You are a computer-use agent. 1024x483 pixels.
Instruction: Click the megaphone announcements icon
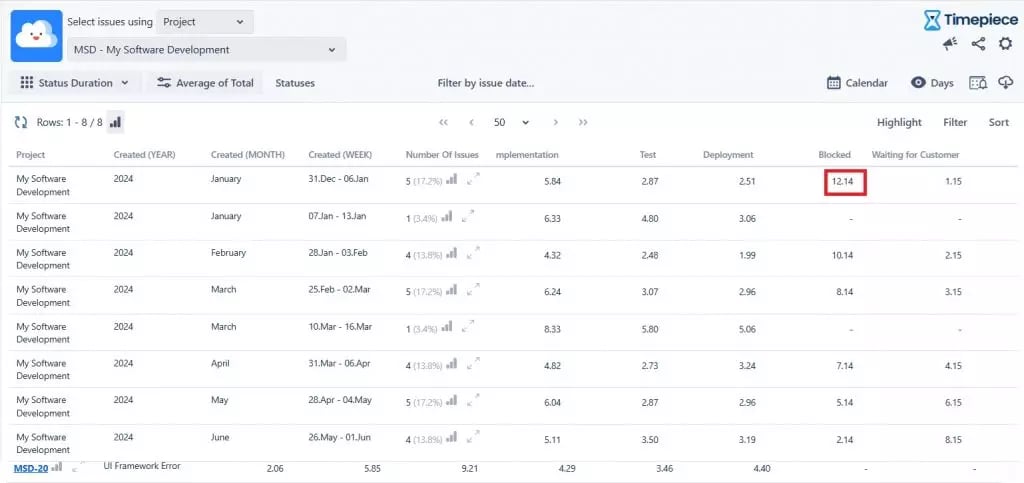(950, 44)
